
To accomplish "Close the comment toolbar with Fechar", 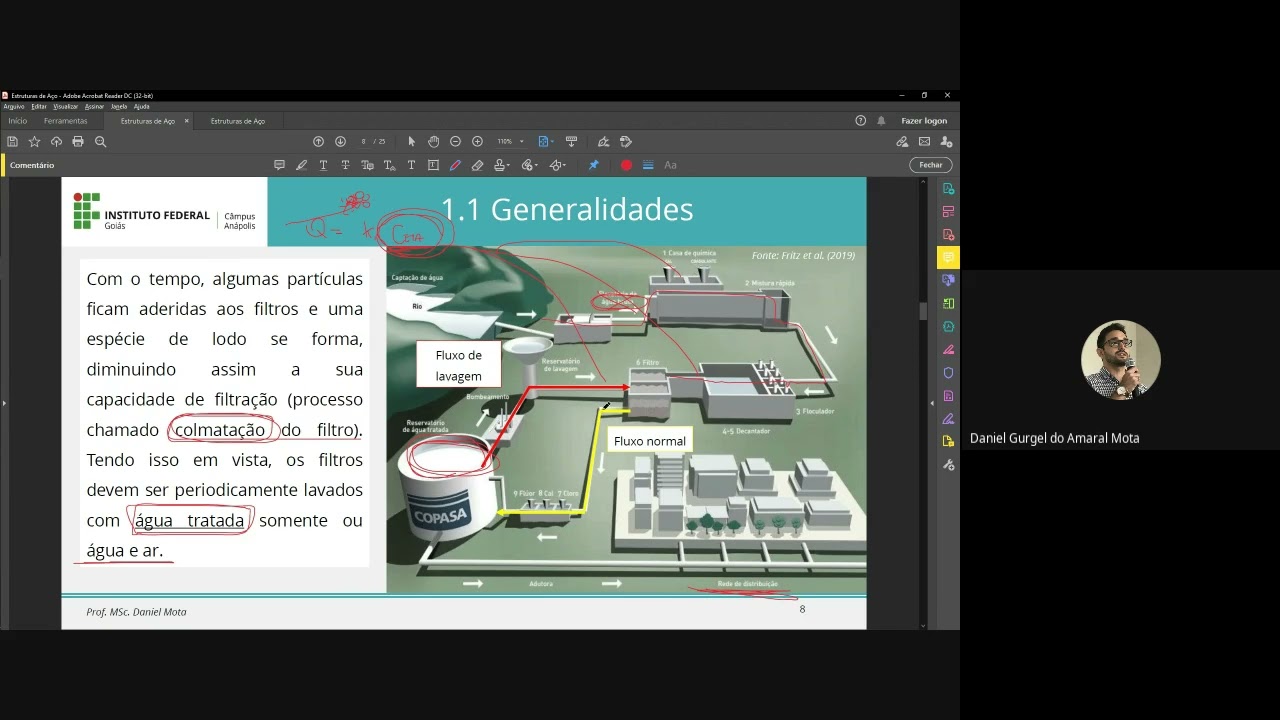I will [x=931, y=165].
